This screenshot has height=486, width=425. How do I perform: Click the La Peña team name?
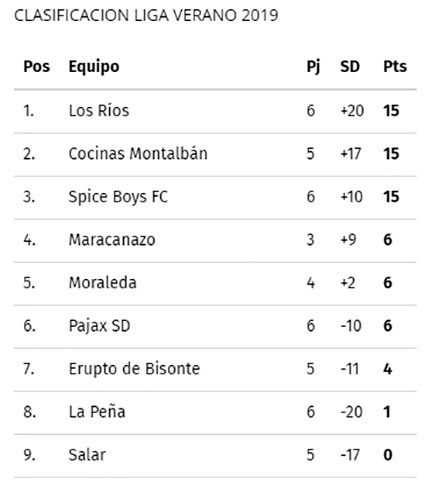tap(97, 412)
